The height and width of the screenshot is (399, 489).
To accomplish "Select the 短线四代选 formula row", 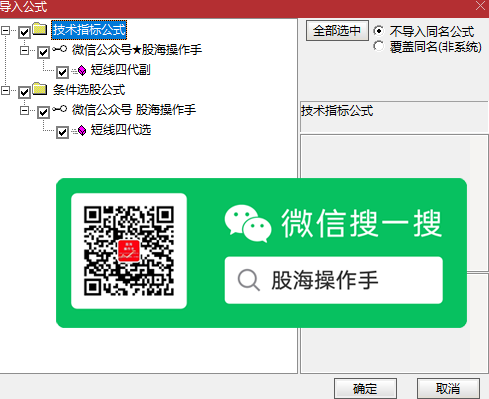I will [x=121, y=130].
